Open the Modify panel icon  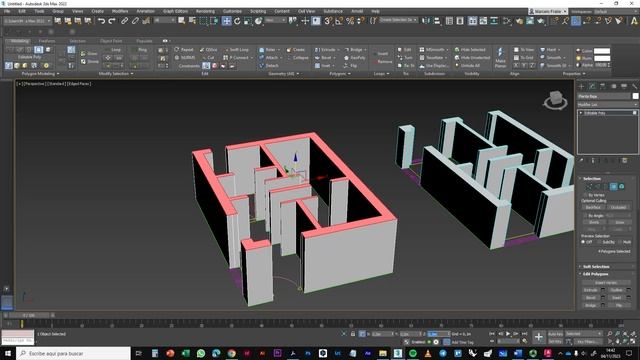592,86
